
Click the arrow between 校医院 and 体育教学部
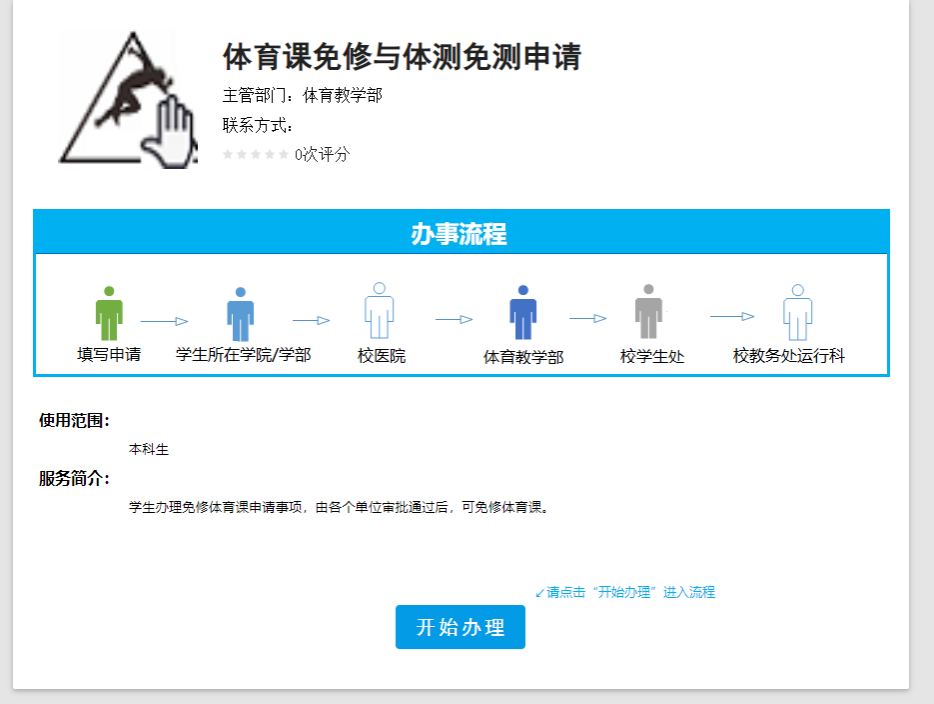pyautogui.click(x=454, y=320)
